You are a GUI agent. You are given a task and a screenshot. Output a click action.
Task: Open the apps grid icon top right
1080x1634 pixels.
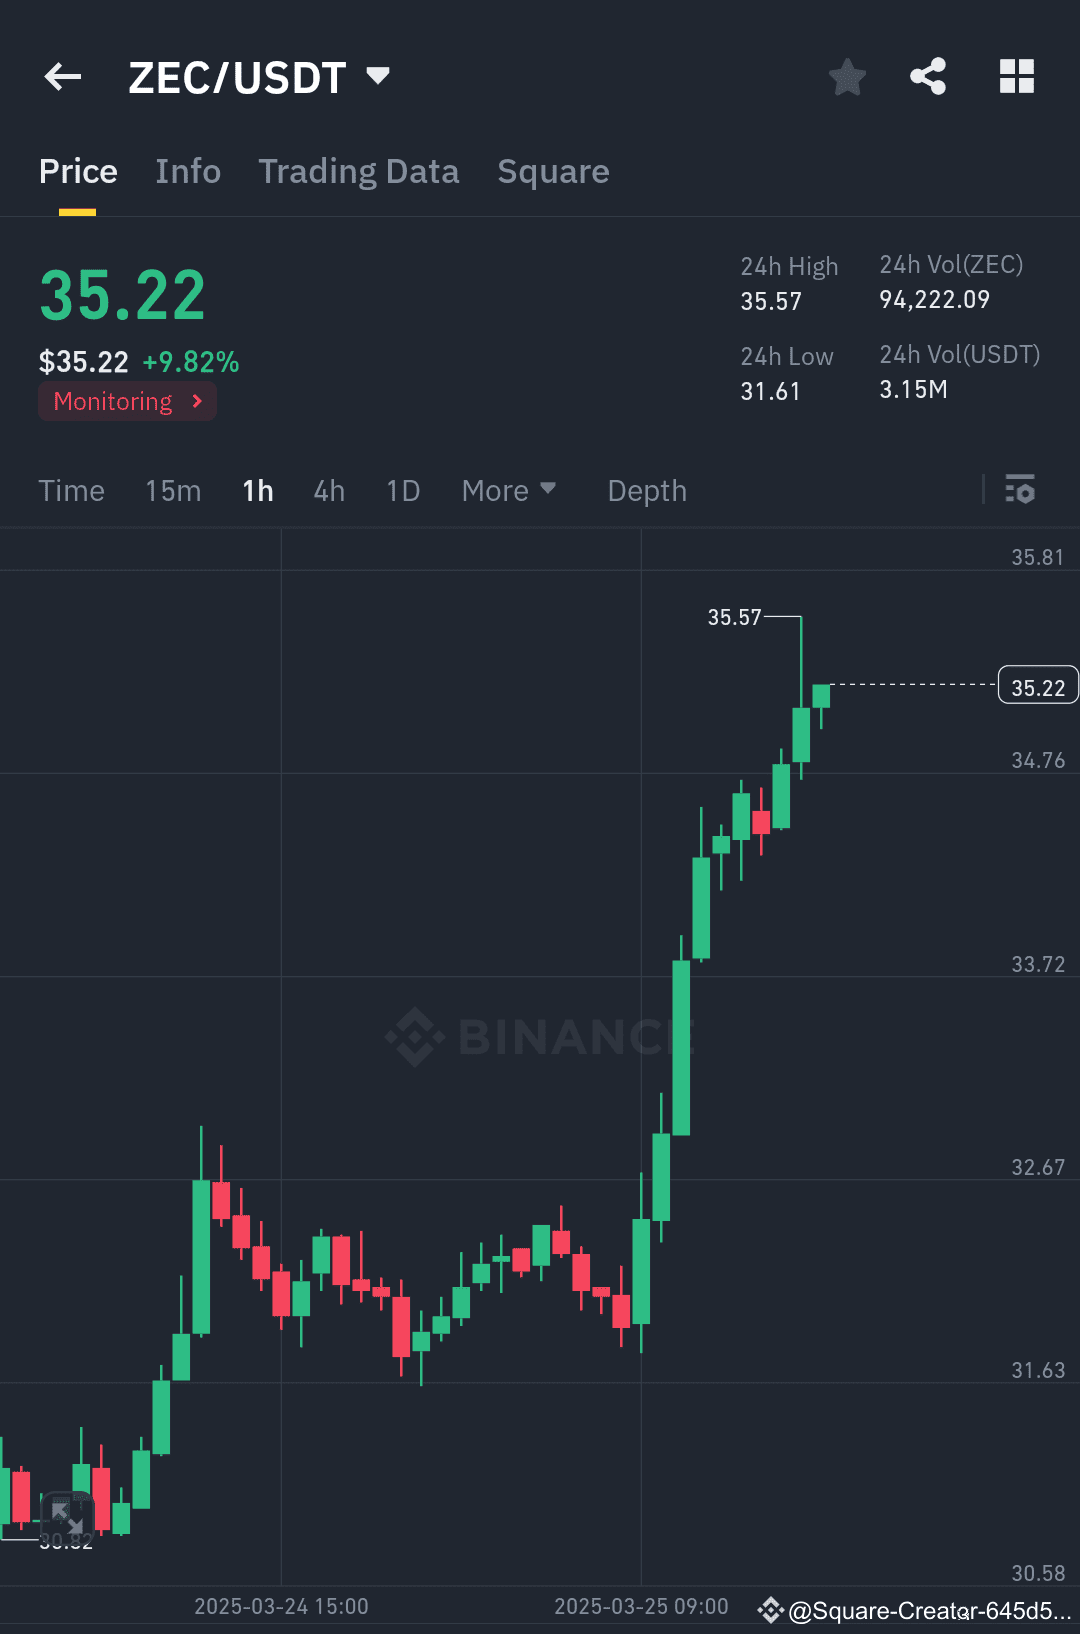pyautogui.click(x=1017, y=76)
